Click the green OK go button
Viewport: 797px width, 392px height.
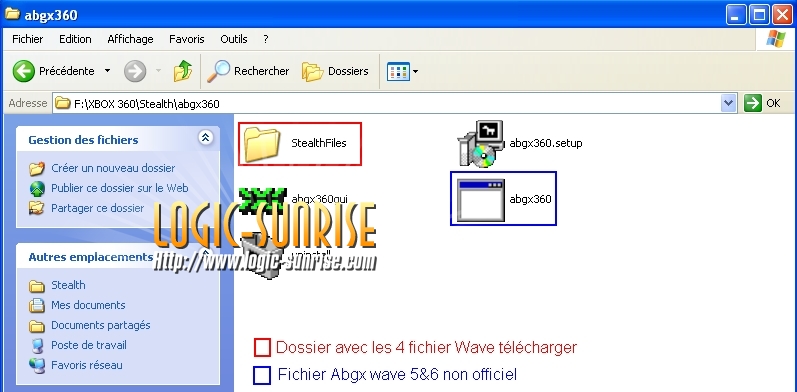pos(753,103)
